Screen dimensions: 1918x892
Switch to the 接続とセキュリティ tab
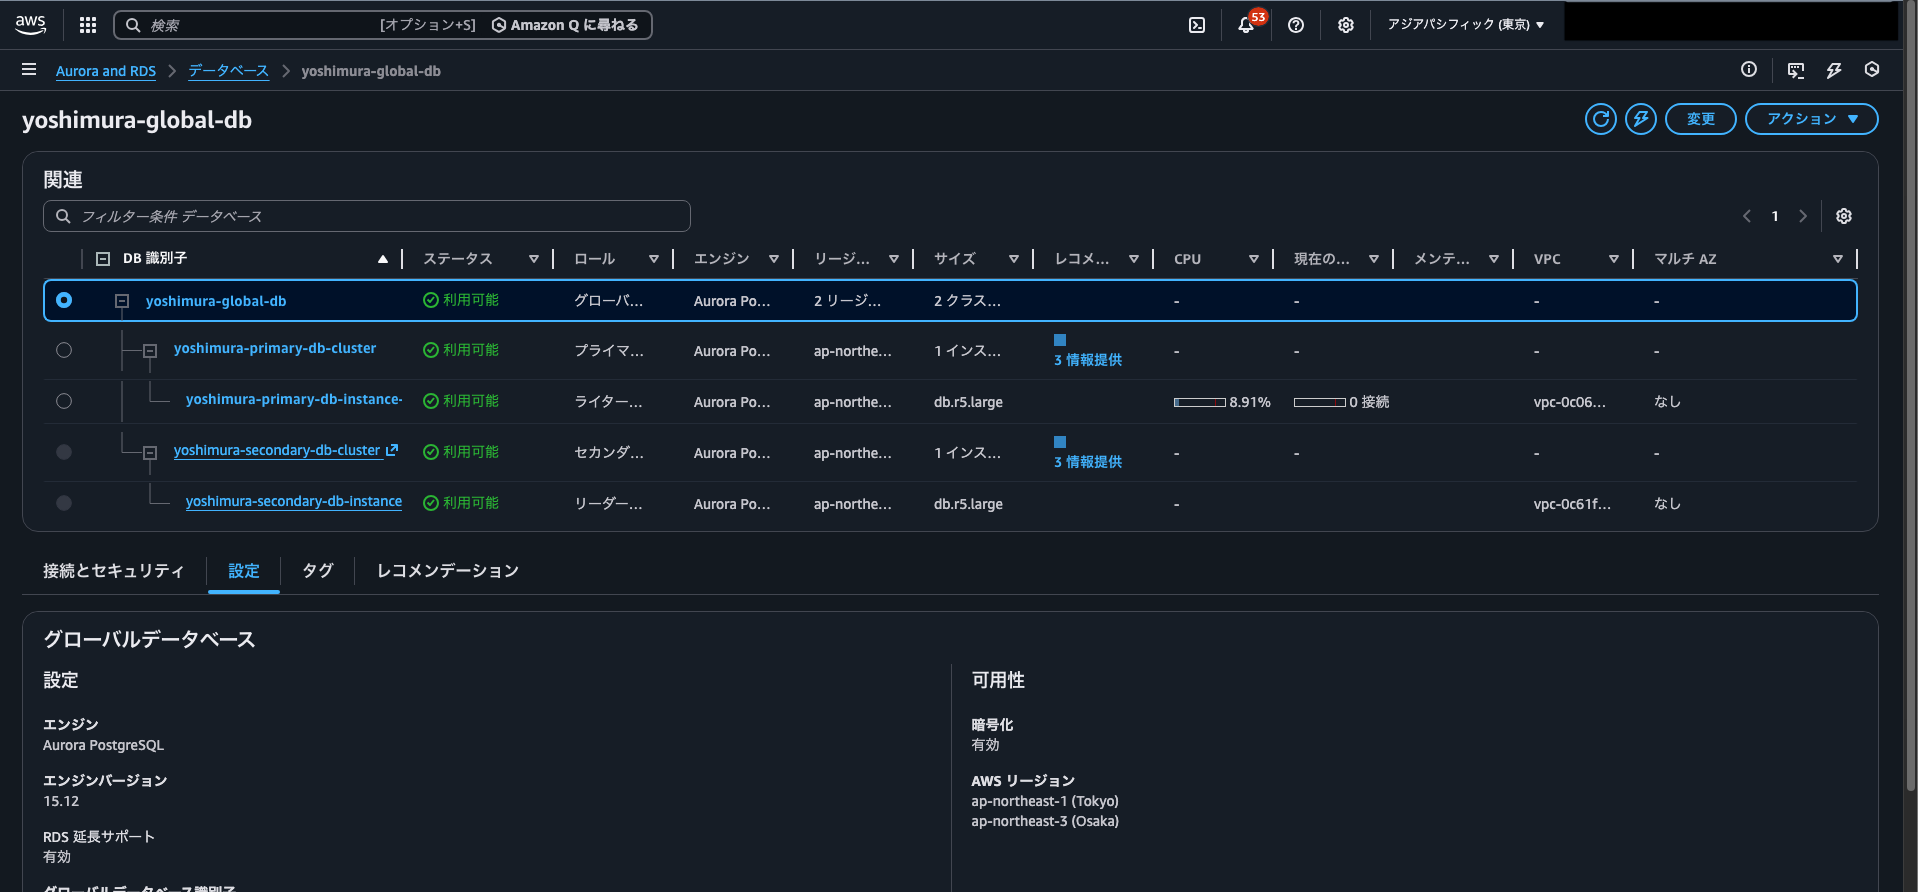click(113, 571)
